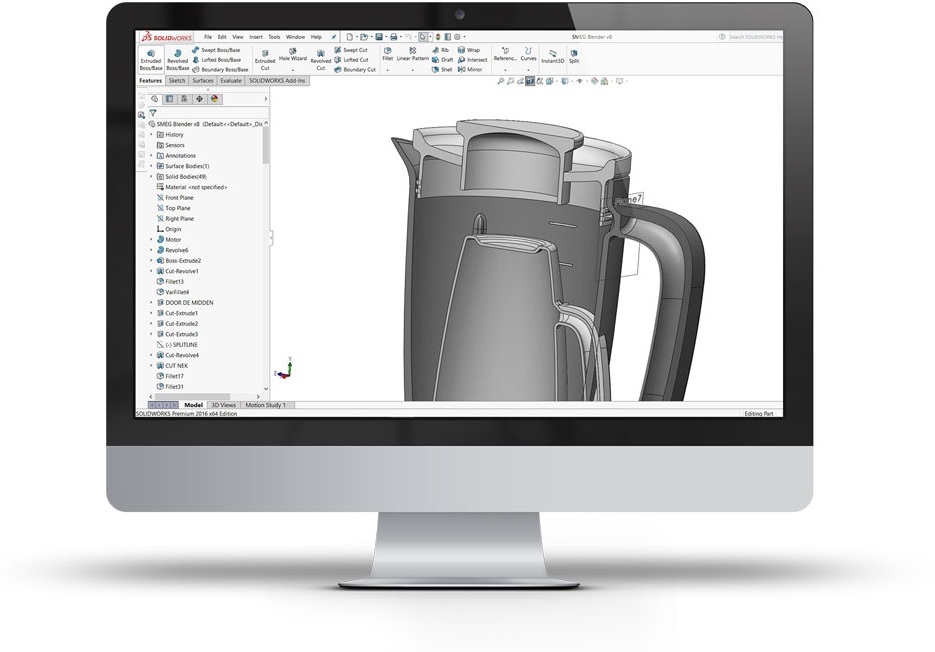Screen dimensions: 935x652
Task: Pin the menu bar with the pushpin
Action: (334, 36)
